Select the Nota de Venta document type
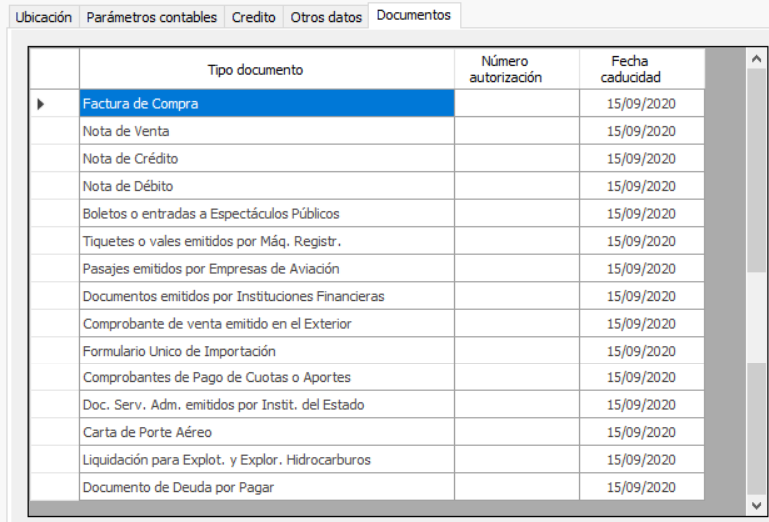Image resolution: width=769 pixels, height=522 pixels. pos(267,131)
